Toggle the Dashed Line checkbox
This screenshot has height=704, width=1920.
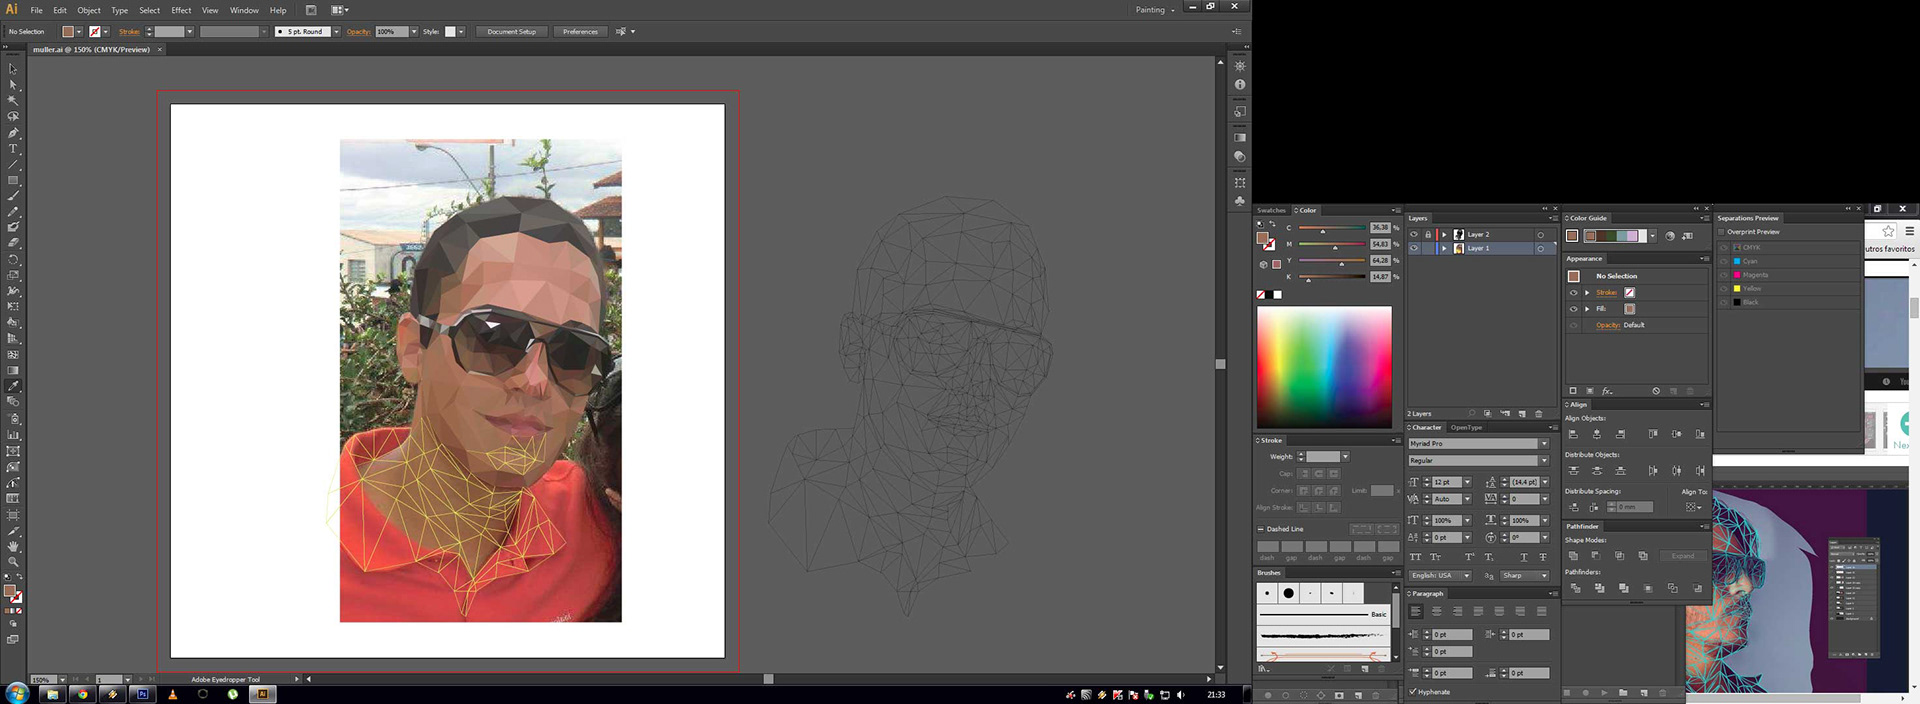click(x=1260, y=529)
